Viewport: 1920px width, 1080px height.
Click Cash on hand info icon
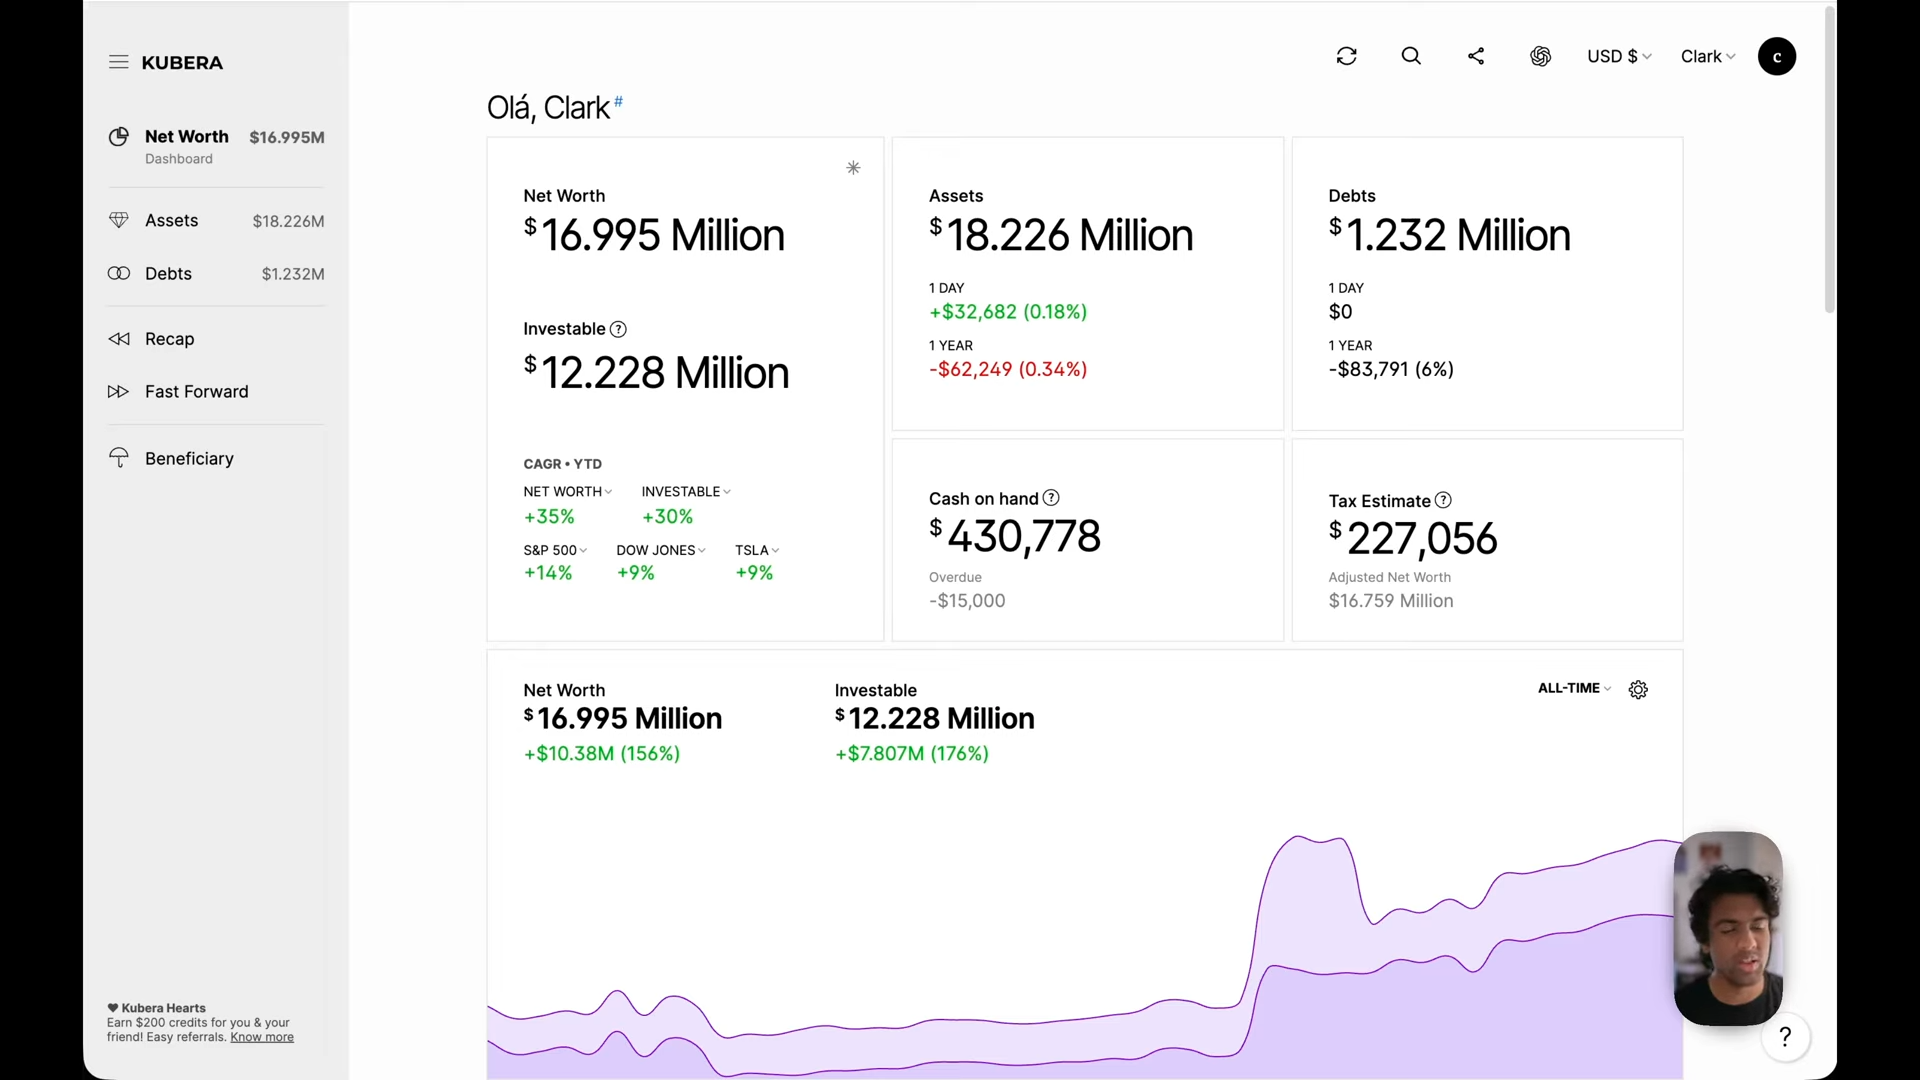click(1051, 498)
